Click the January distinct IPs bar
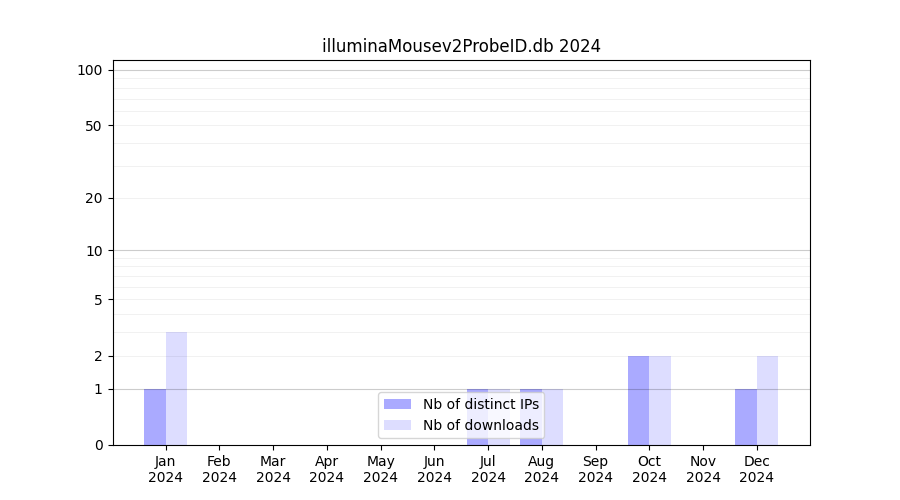 pyautogui.click(x=155, y=417)
